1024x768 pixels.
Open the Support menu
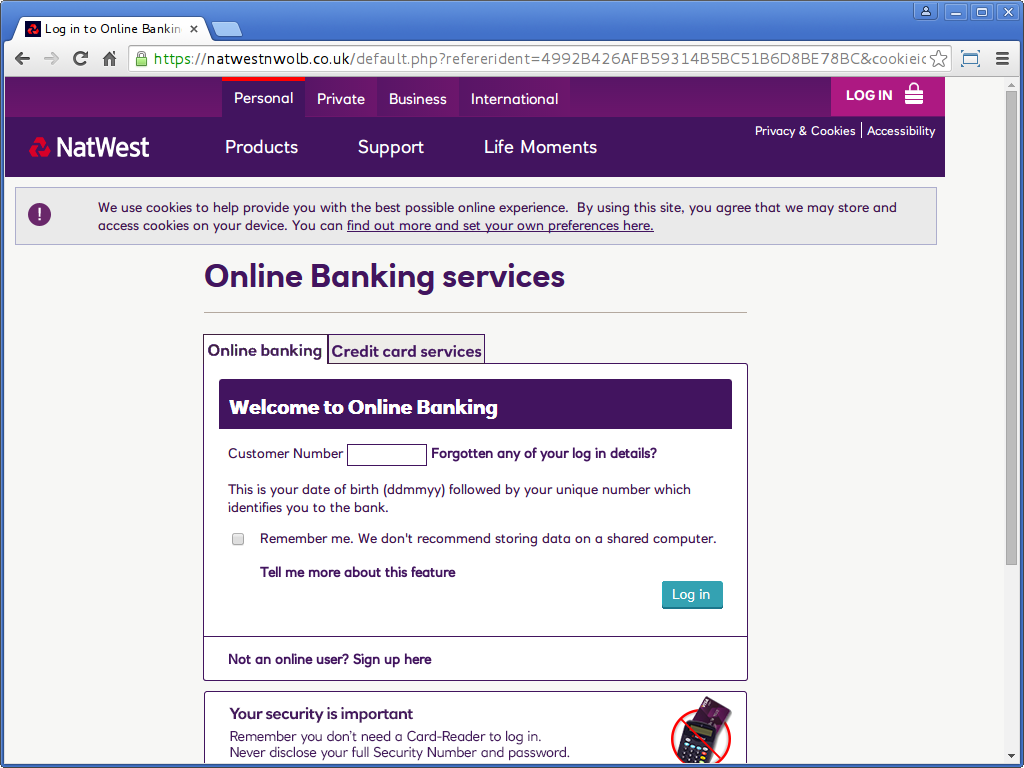click(391, 147)
